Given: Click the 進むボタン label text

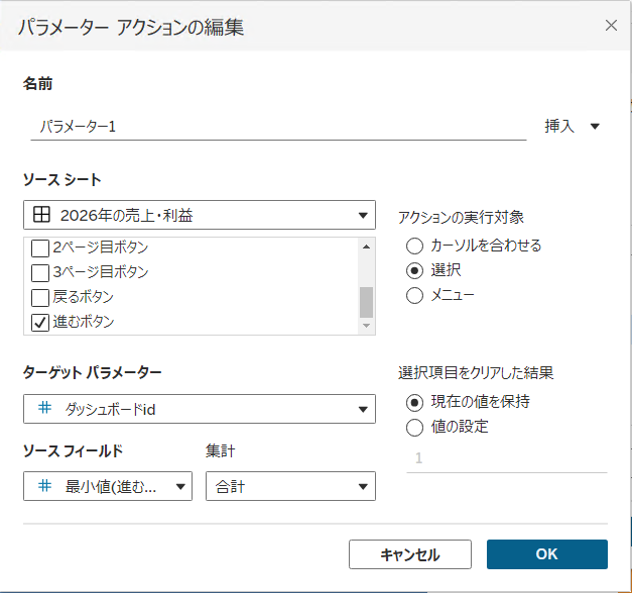Looking at the screenshot, I should [x=83, y=322].
